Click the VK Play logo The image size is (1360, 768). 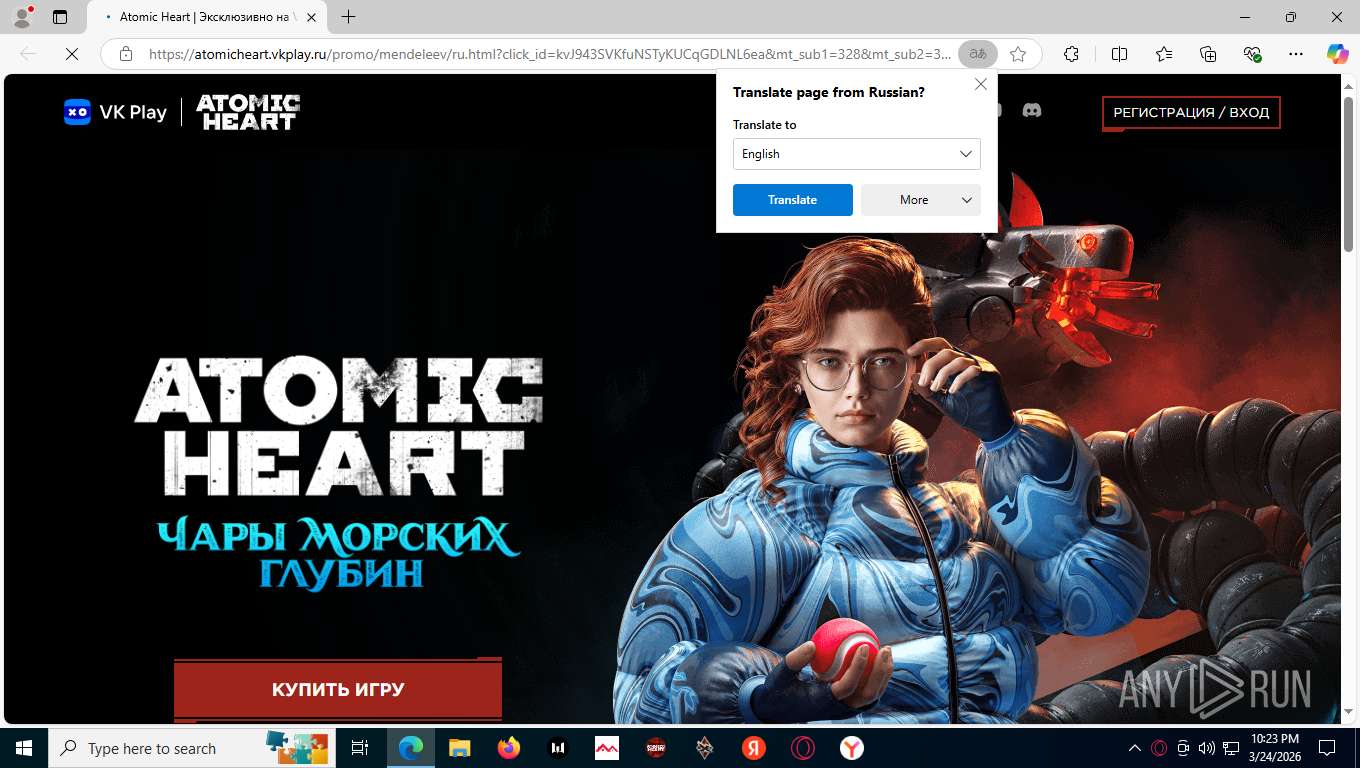point(115,112)
